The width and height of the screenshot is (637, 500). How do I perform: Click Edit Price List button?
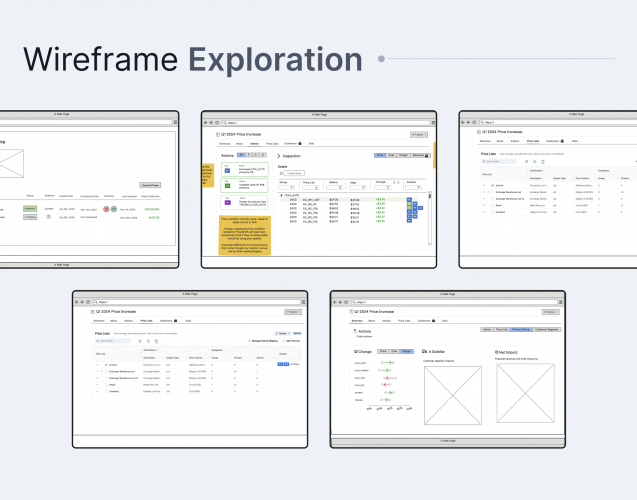point(292,341)
